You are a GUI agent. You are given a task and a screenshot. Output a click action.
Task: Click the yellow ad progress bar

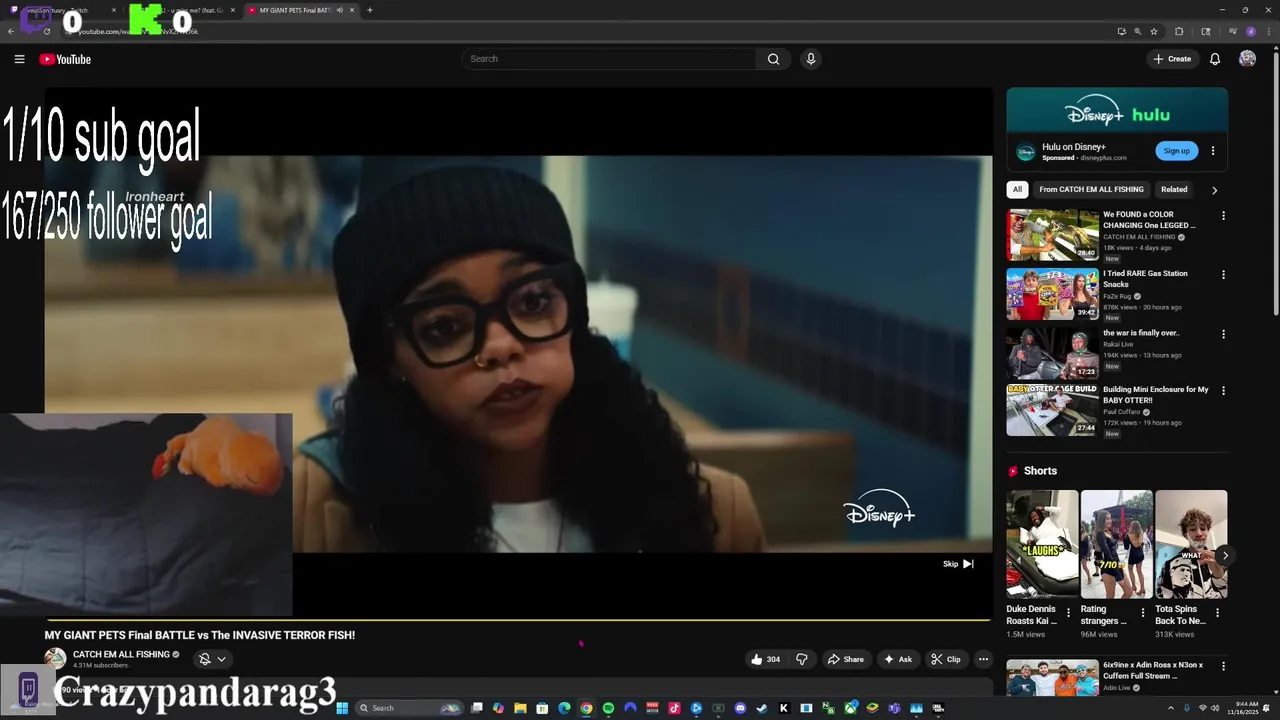518,620
